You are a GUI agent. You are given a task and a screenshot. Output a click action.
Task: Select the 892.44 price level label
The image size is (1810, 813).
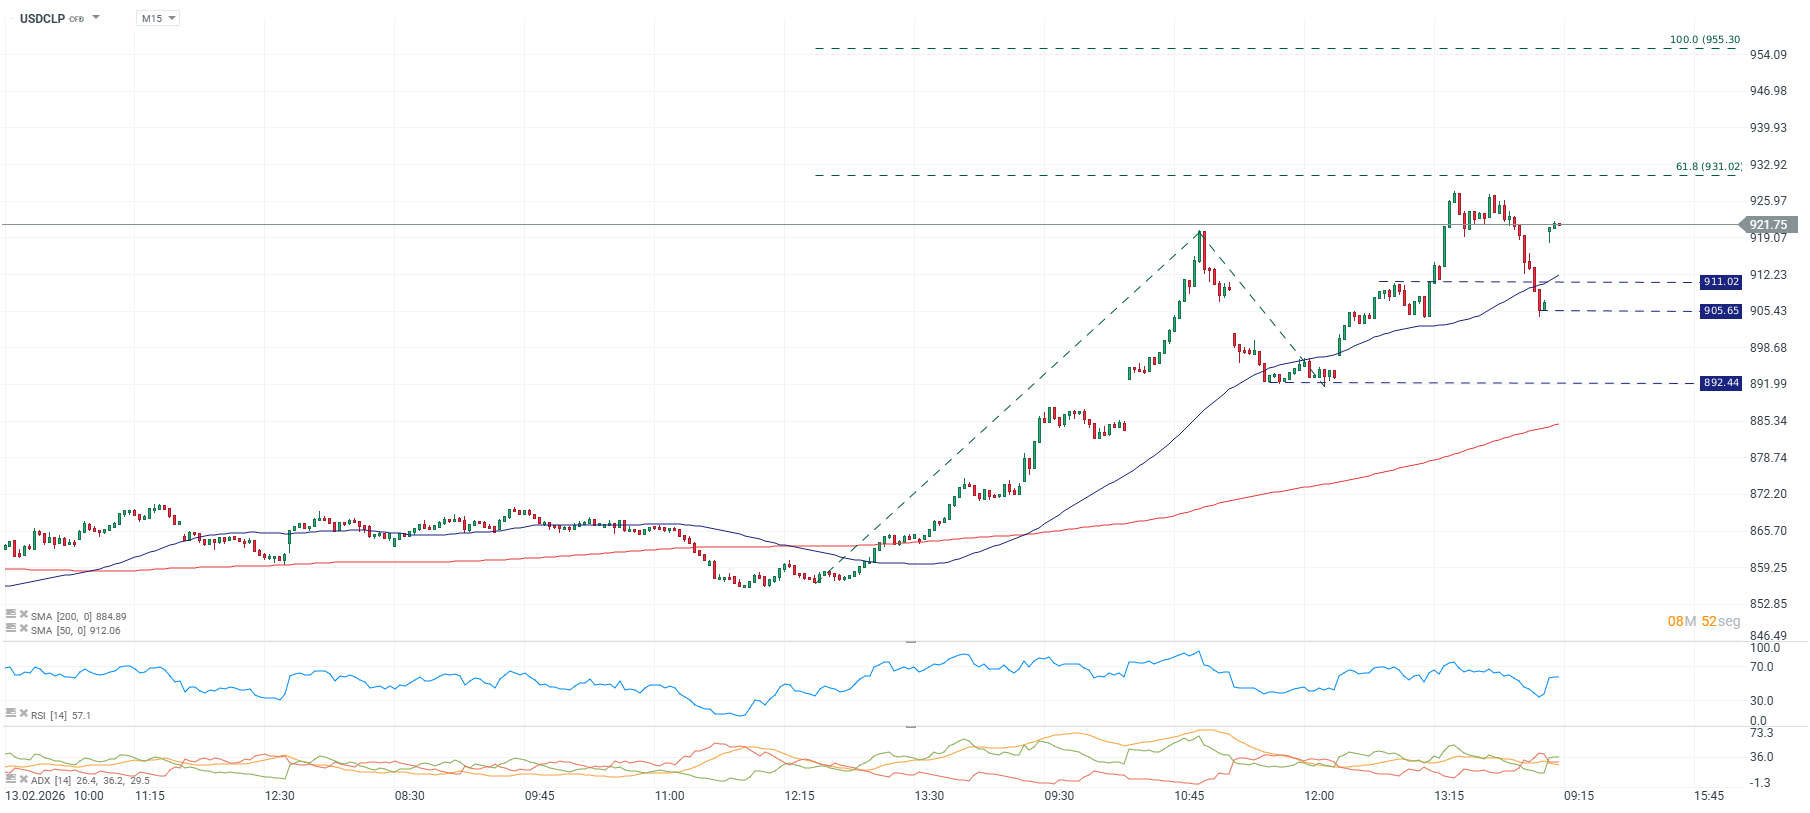click(x=1721, y=383)
